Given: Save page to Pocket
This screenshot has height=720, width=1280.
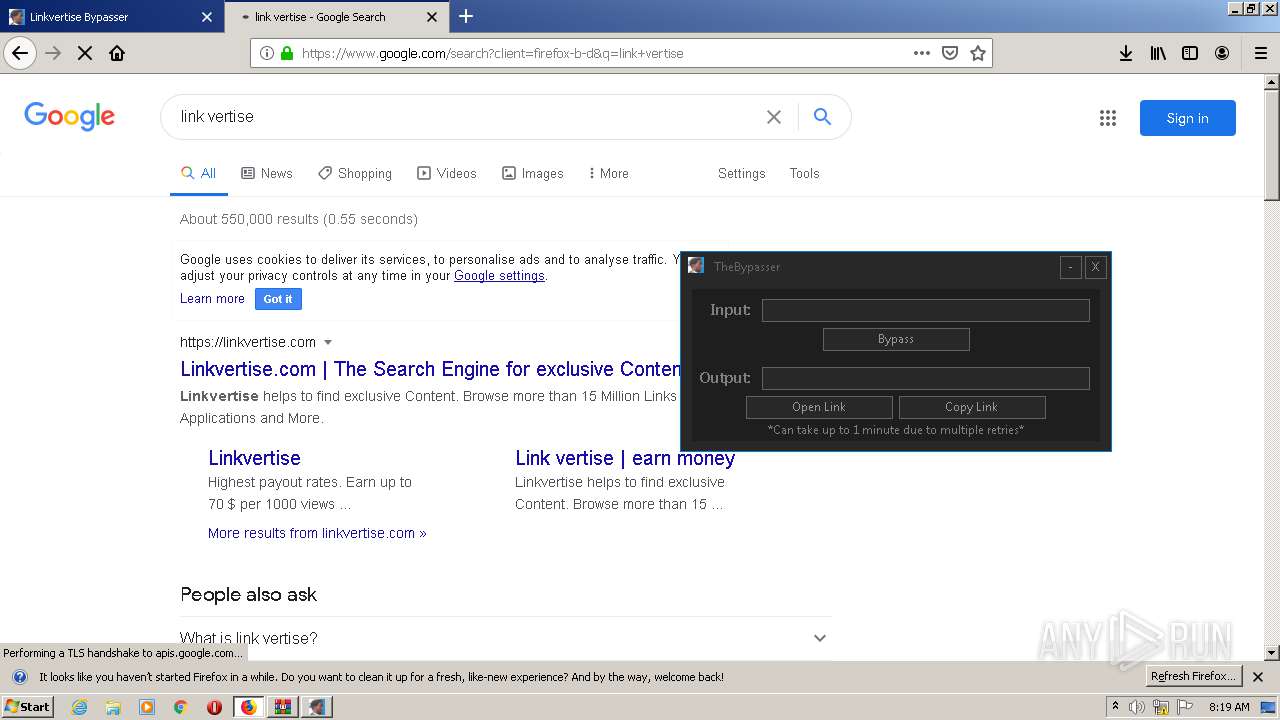Looking at the screenshot, I should tap(950, 53).
